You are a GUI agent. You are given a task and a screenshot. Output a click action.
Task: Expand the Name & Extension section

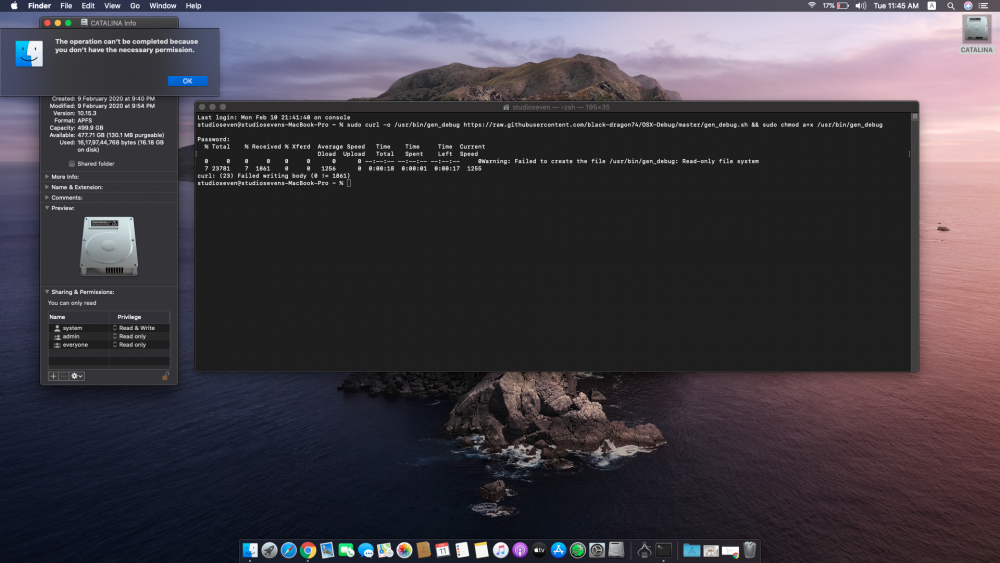tap(47, 187)
